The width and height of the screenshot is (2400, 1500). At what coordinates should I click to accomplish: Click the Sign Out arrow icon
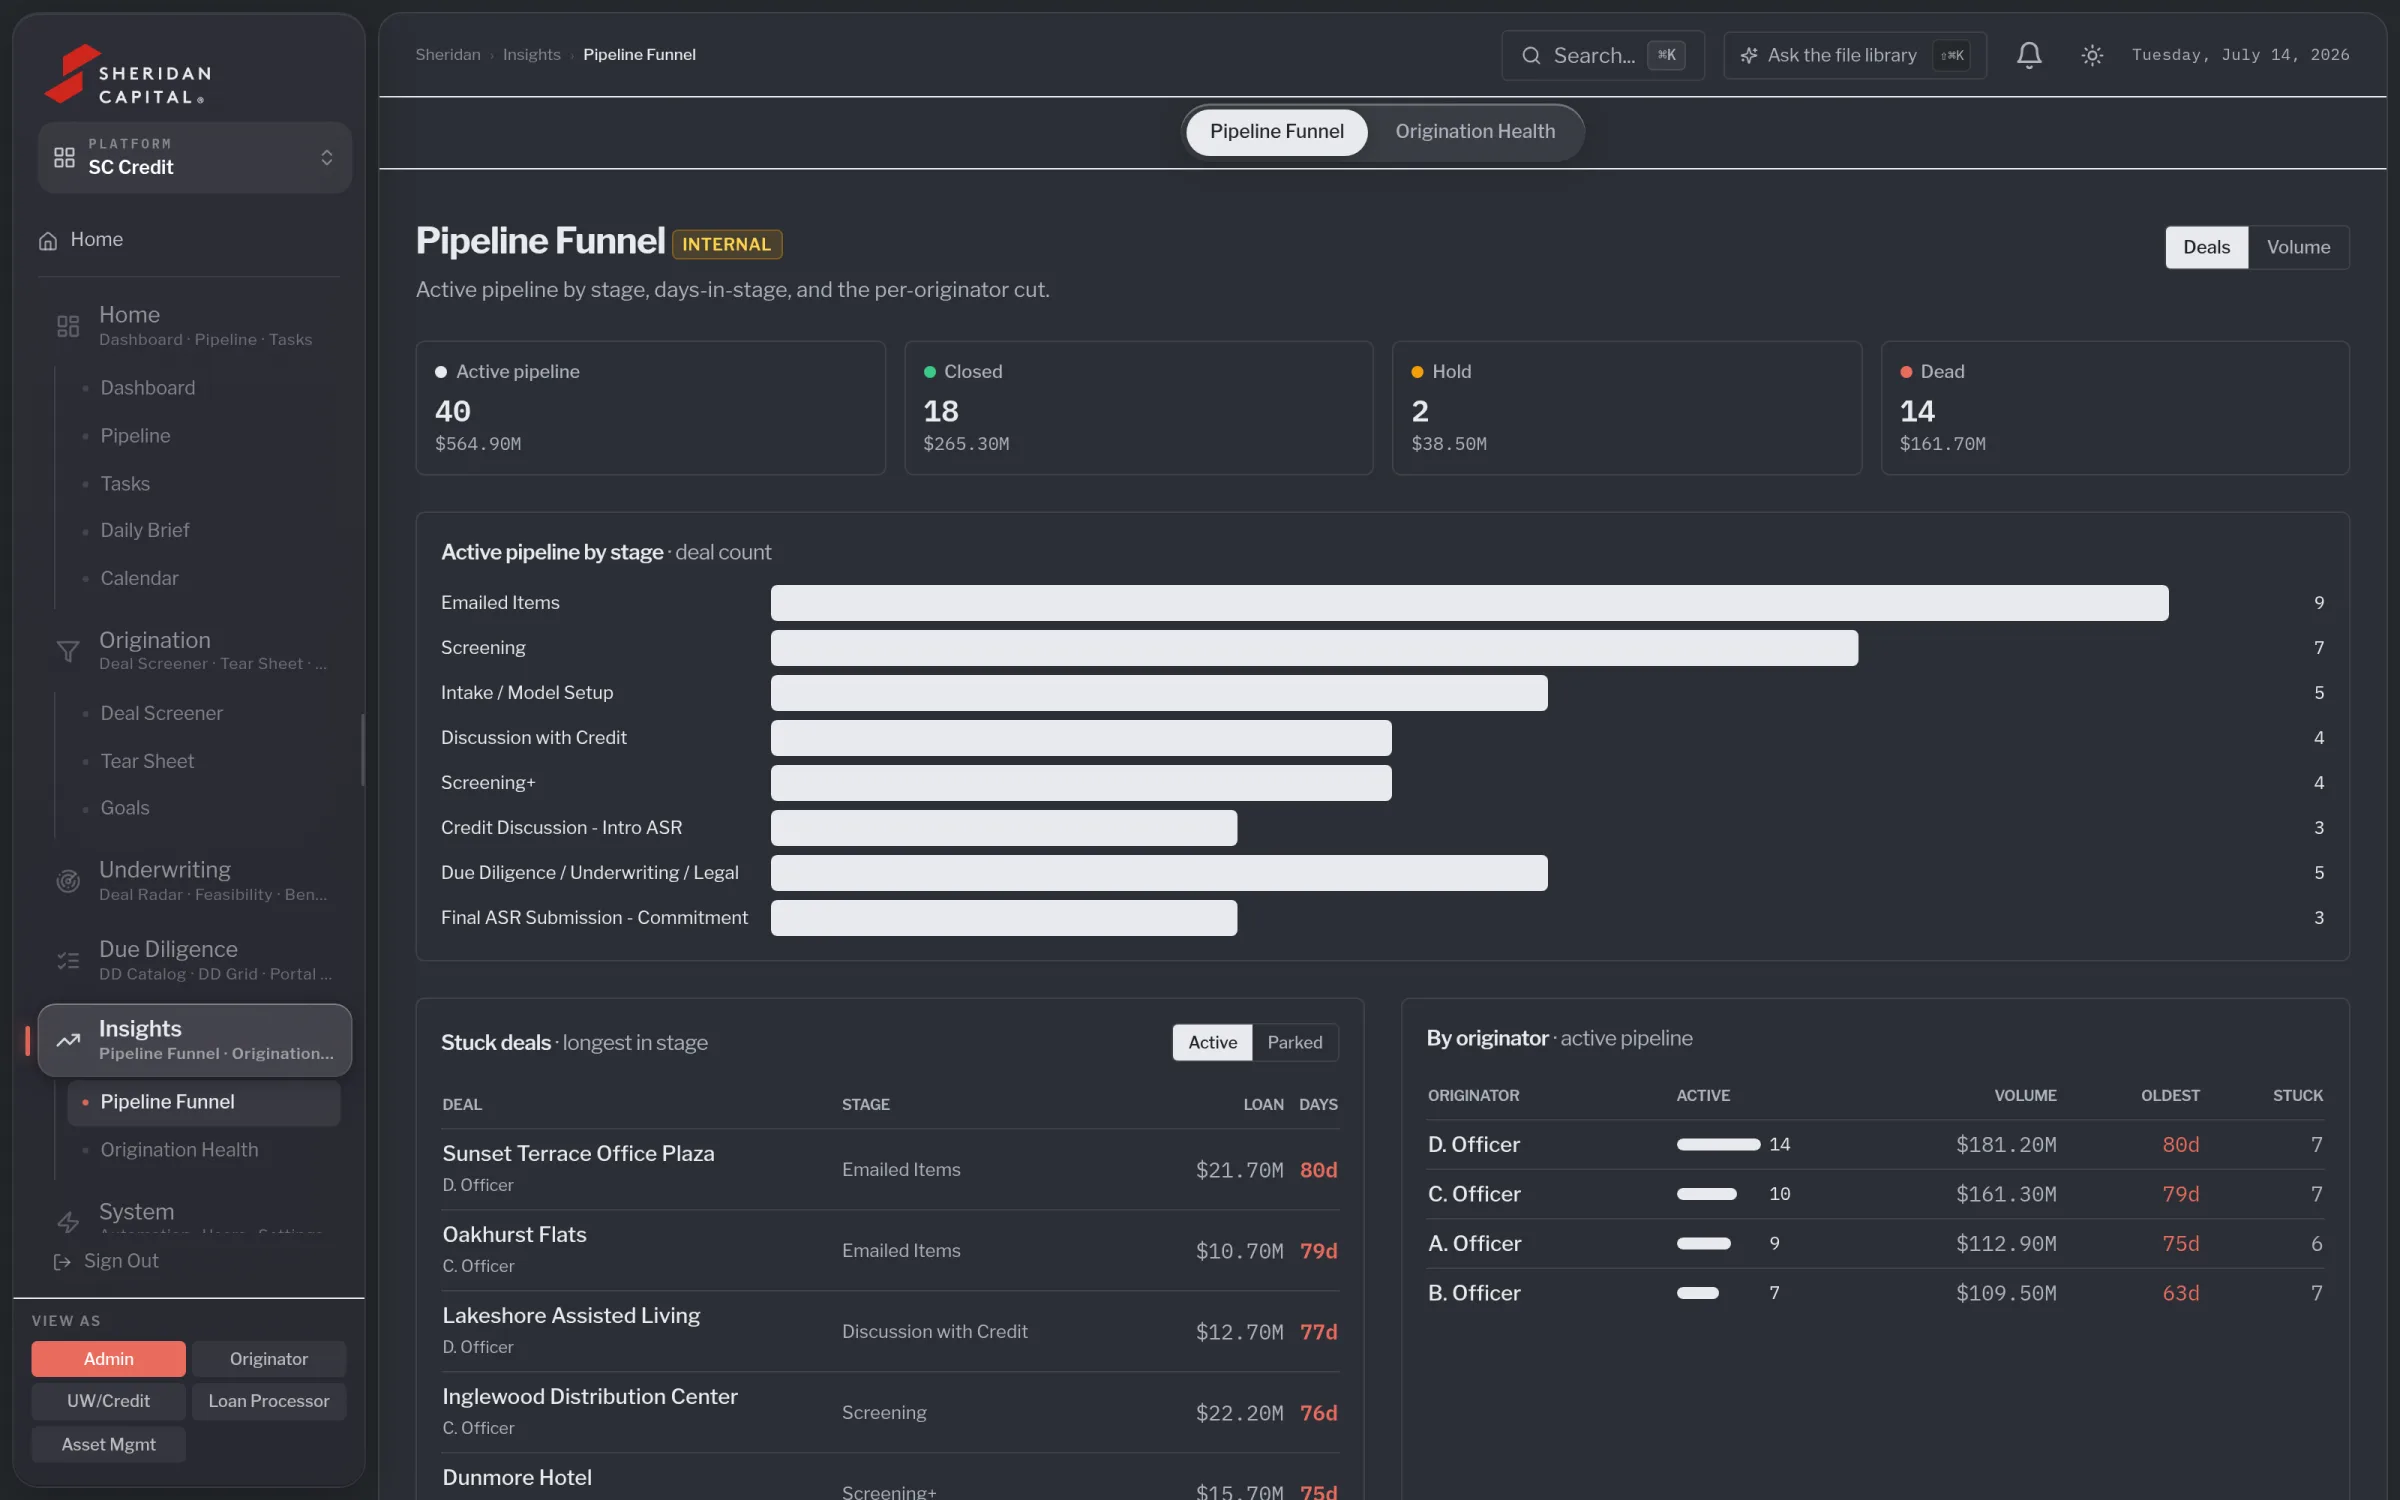tap(62, 1261)
